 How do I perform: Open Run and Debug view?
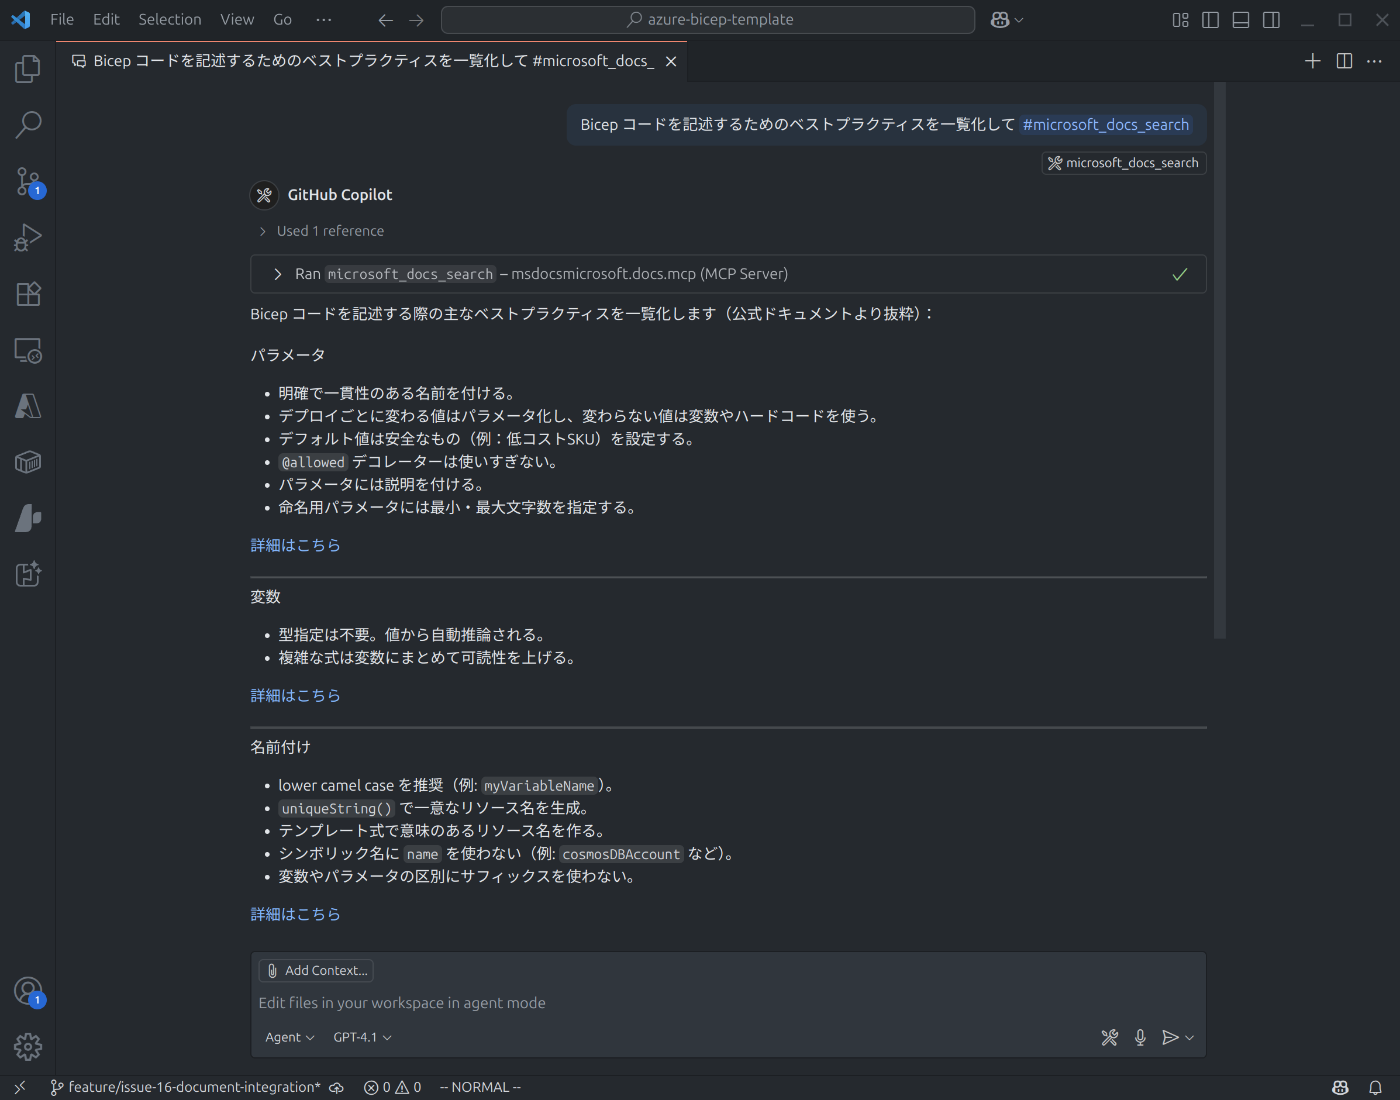click(28, 238)
